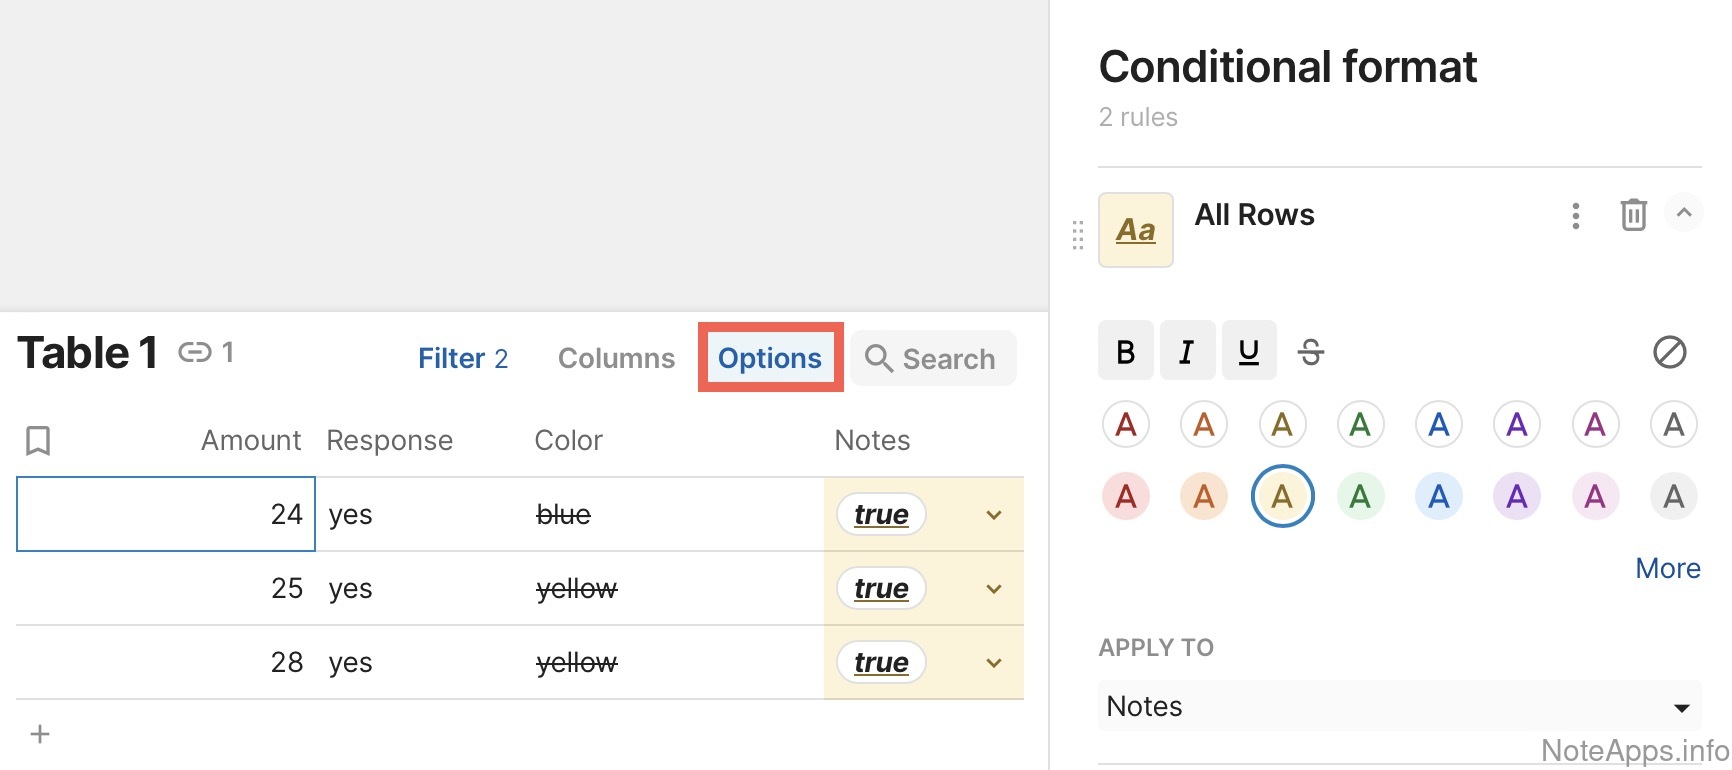Select the blue highlighted A color swatch

[1438, 496]
